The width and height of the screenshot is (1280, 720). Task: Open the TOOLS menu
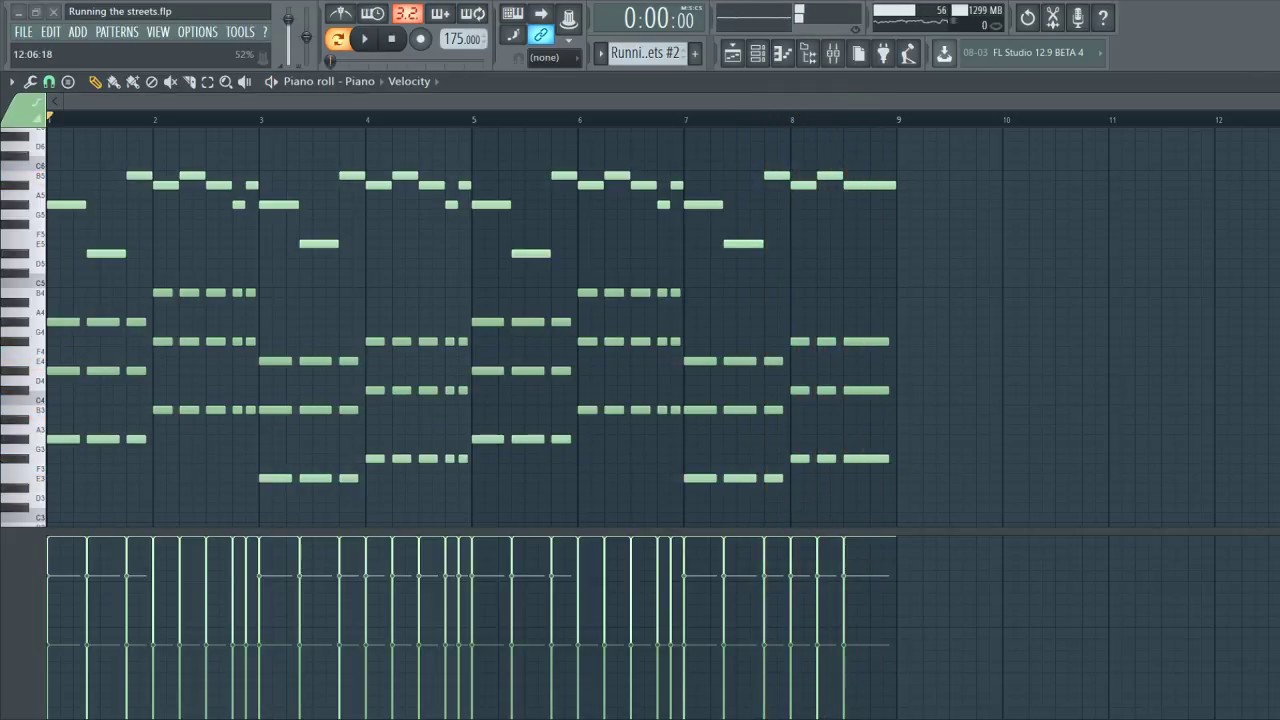(x=240, y=33)
